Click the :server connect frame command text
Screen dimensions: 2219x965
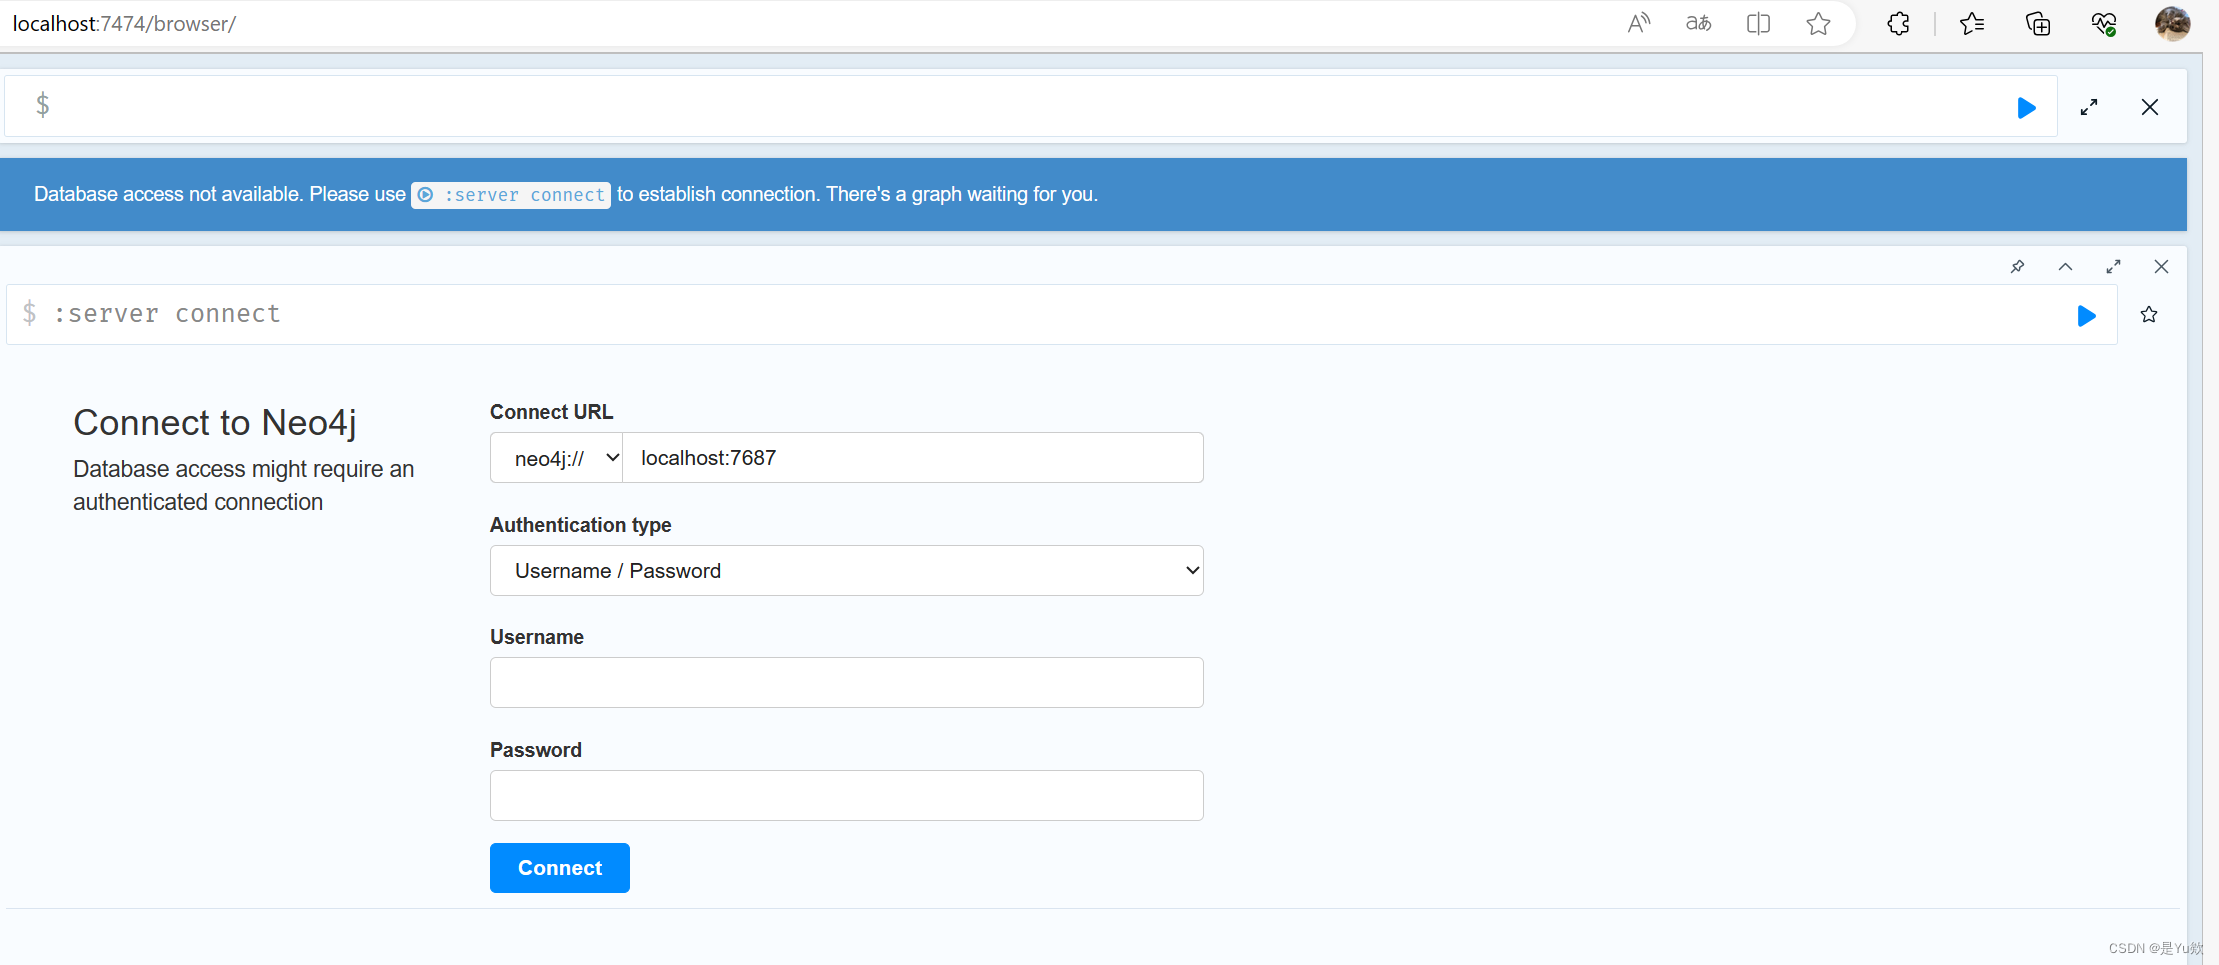167,314
